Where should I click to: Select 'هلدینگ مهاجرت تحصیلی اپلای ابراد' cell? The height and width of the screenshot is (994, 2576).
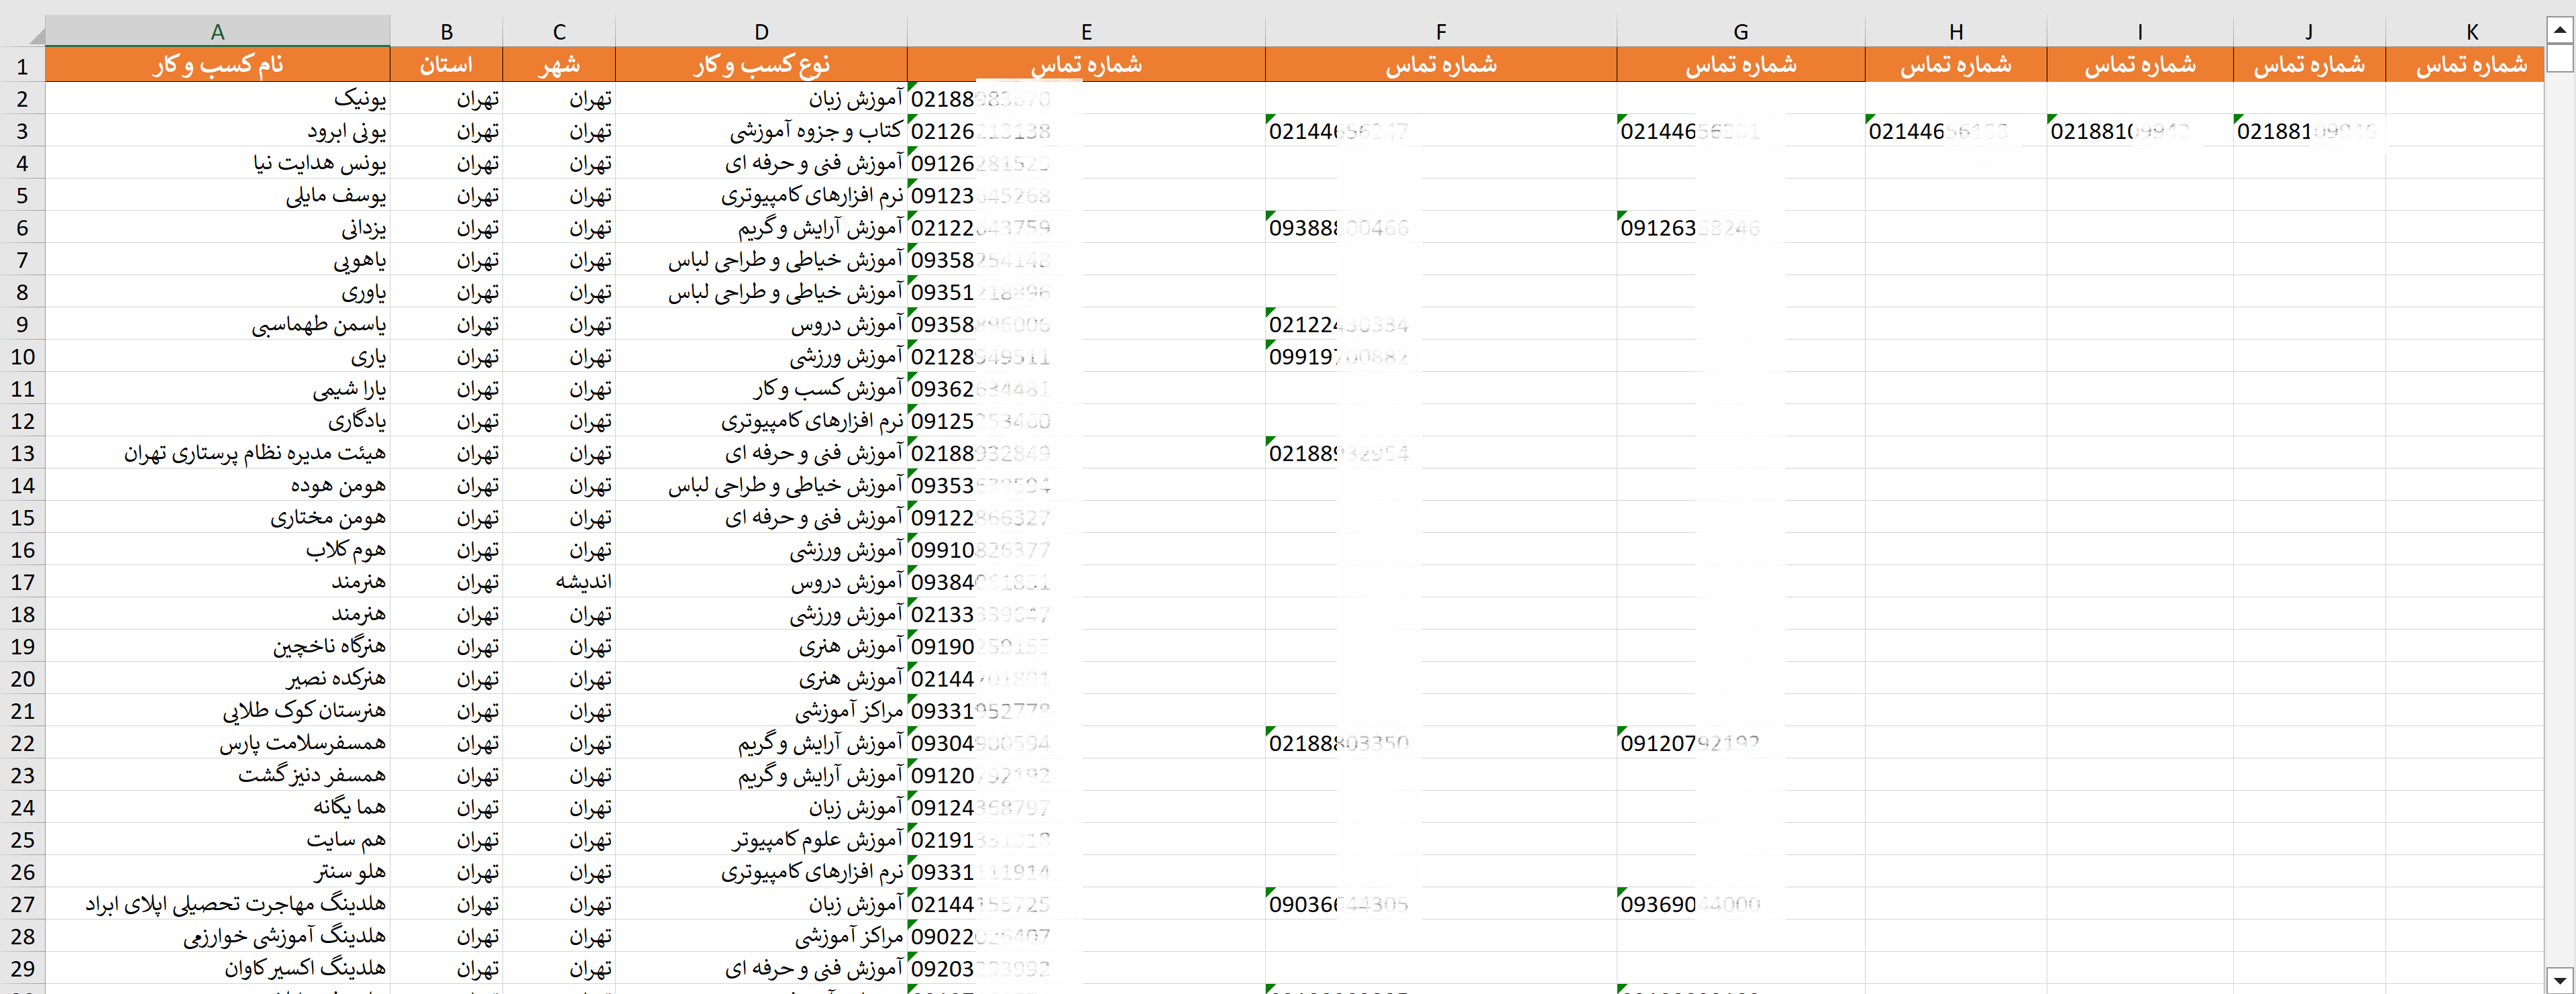click(217, 904)
